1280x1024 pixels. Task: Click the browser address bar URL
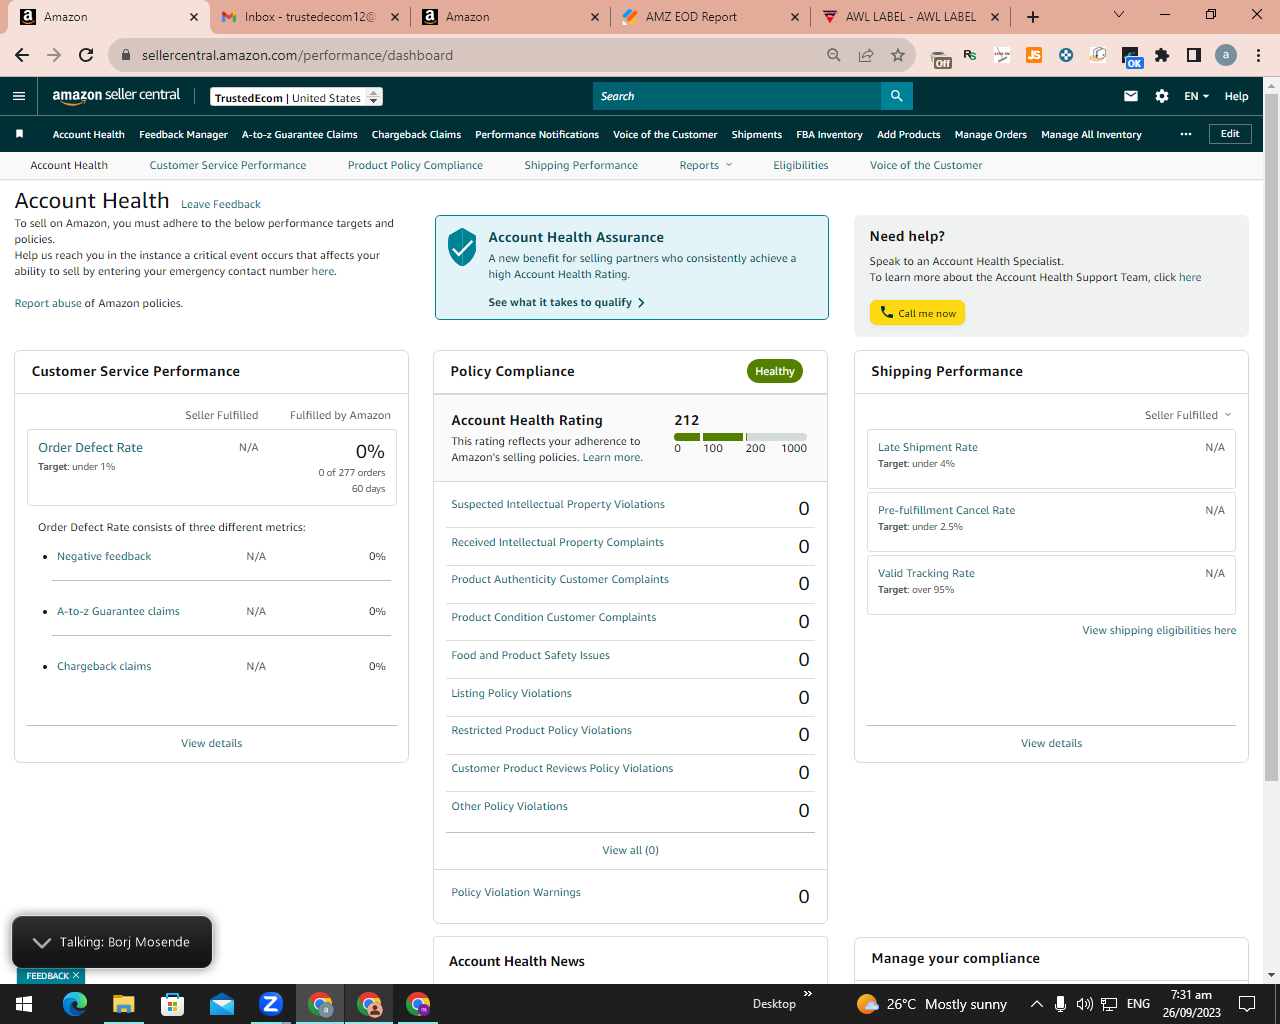pyautogui.click(x=297, y=55)
